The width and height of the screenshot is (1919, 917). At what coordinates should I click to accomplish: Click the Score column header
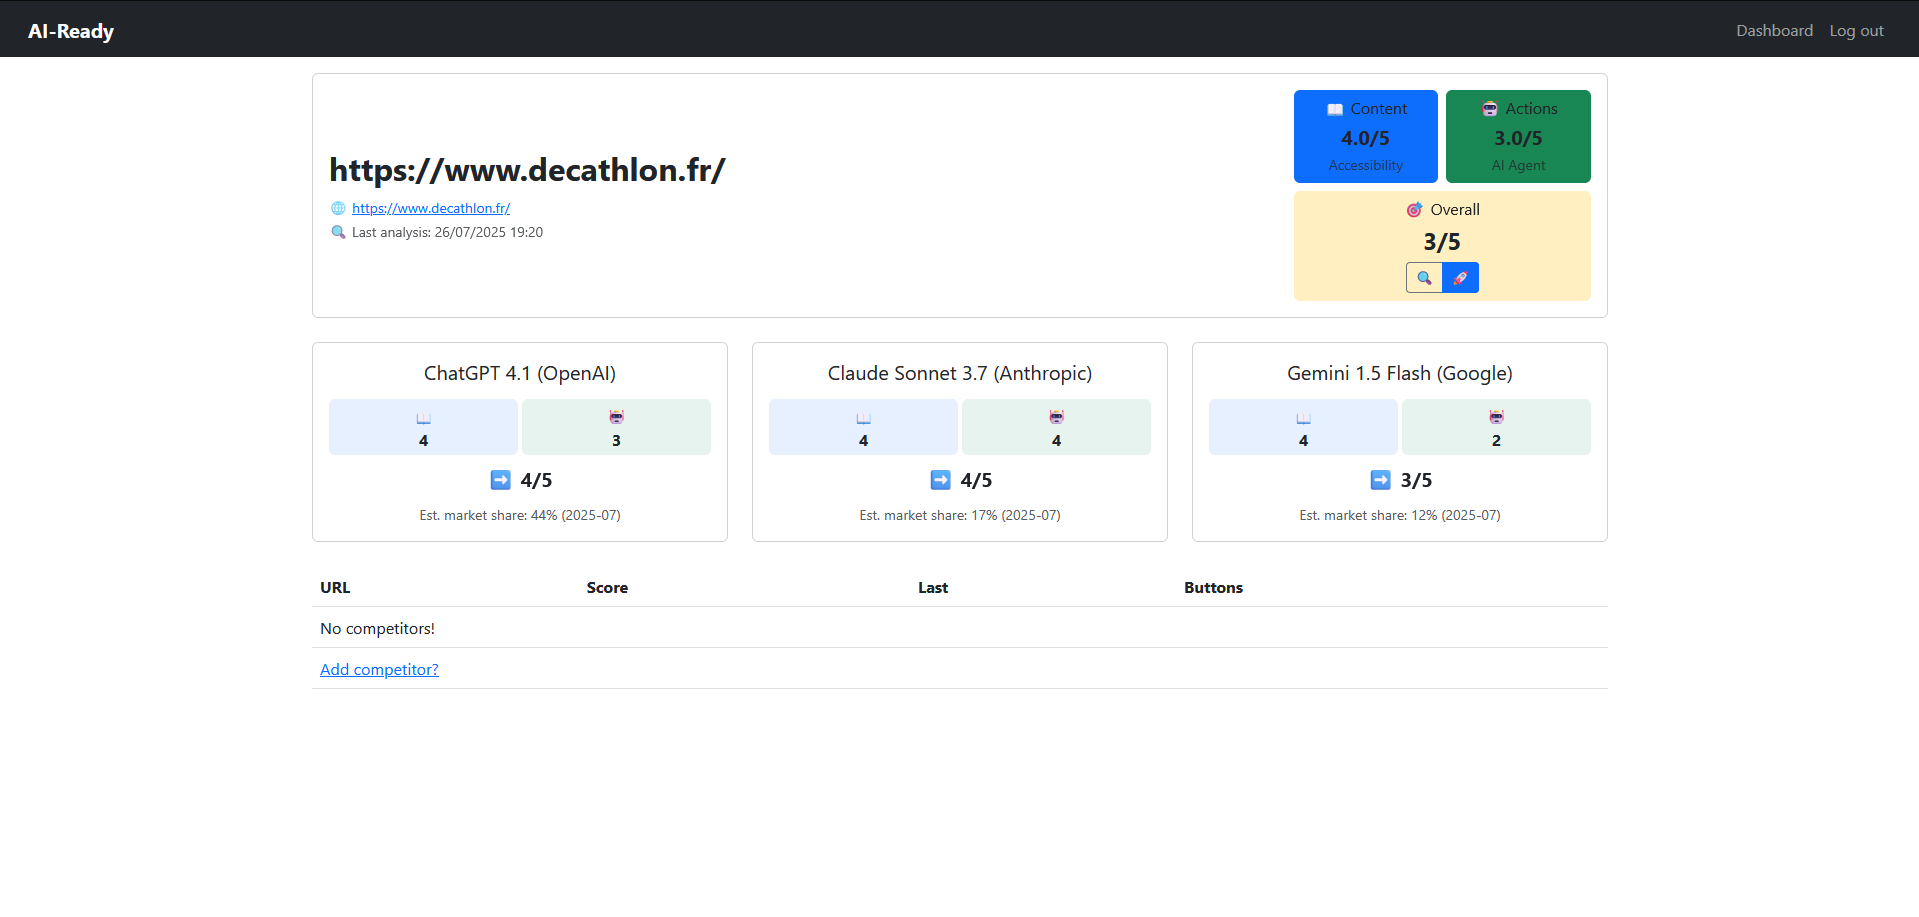coord(607,588)
